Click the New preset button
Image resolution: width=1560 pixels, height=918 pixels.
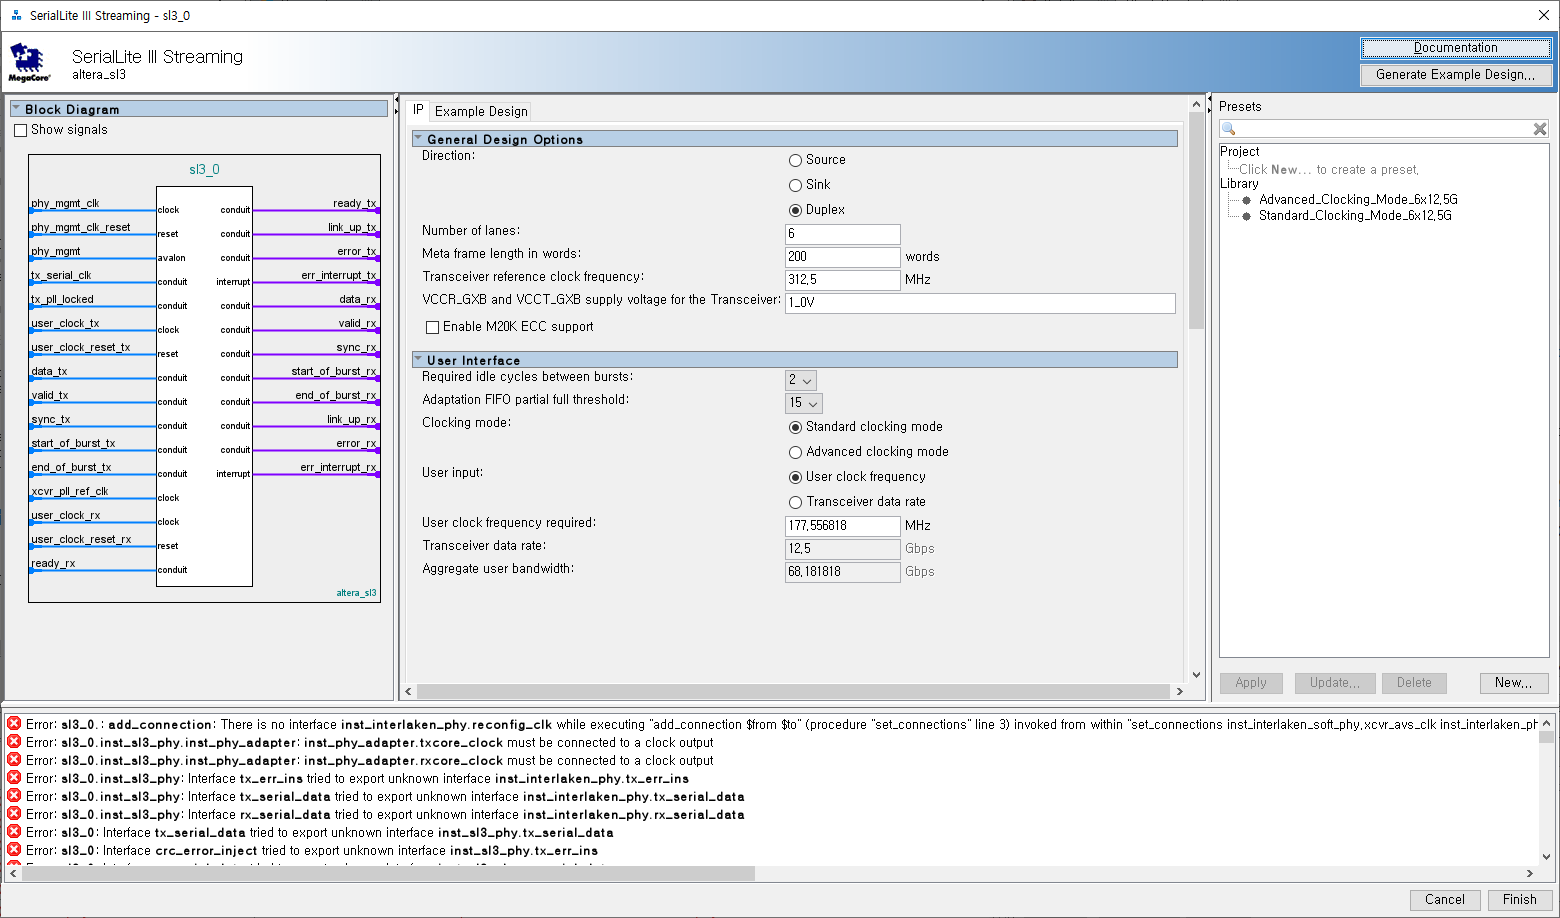[x=1514, y=683]
